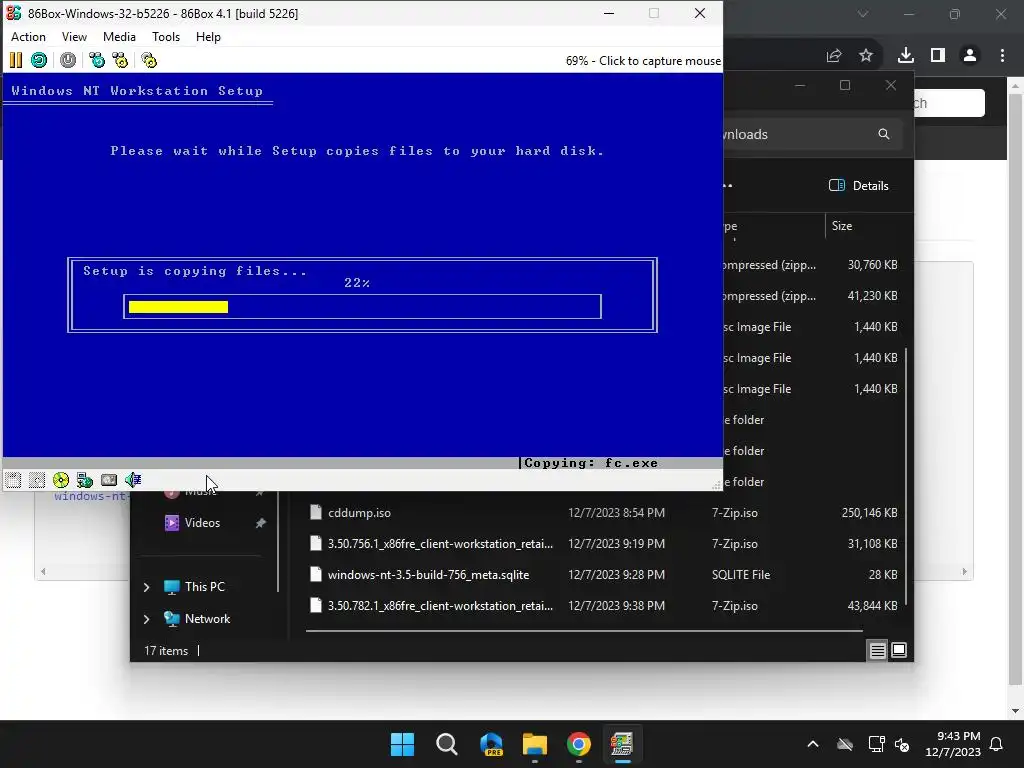Click the CD-ROM disc icon in 86Box status bar
Image resolution: width=1024 pixels, height=768 pixels.
click(61, 481)
